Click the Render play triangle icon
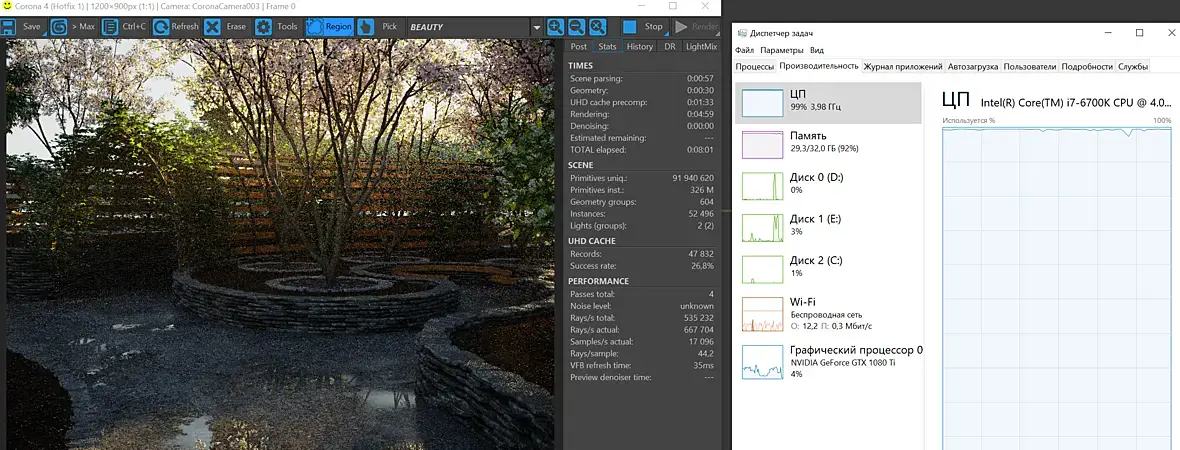The image size is (1180, 450). [681, 27]
